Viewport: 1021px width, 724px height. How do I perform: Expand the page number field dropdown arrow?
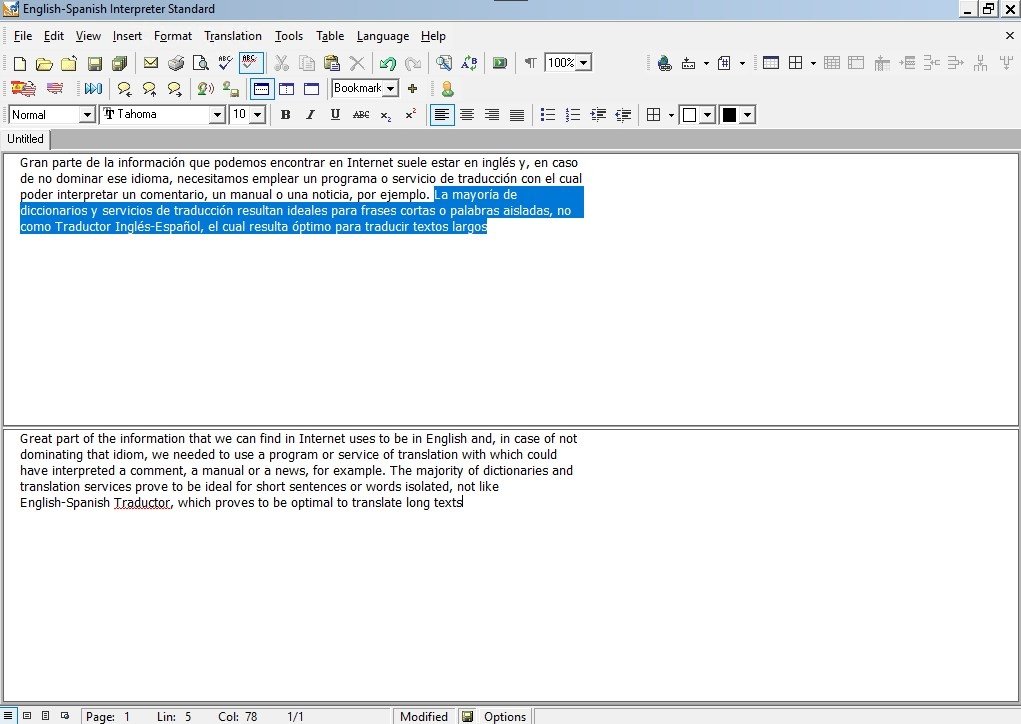click(x=742, y=63)
